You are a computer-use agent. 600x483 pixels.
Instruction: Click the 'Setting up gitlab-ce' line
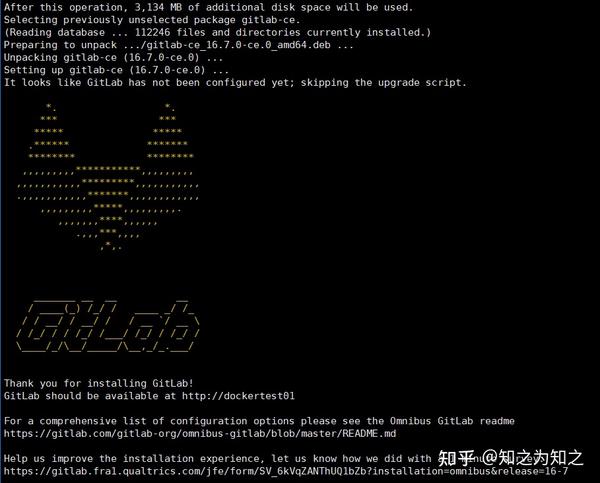click(x=116, y=70)
